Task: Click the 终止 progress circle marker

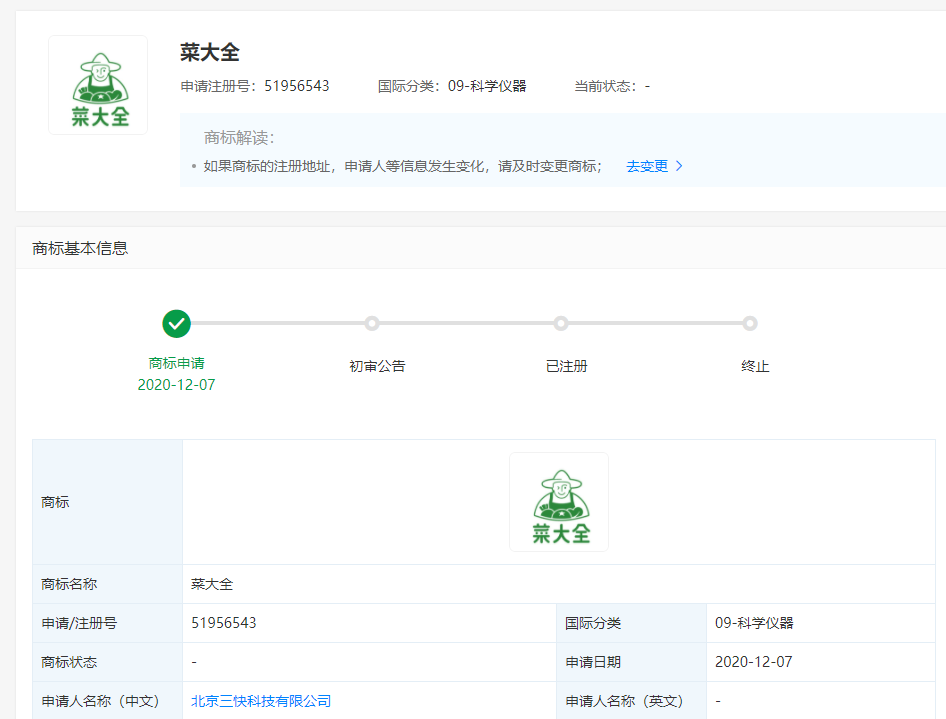Action: click(750, 323)
